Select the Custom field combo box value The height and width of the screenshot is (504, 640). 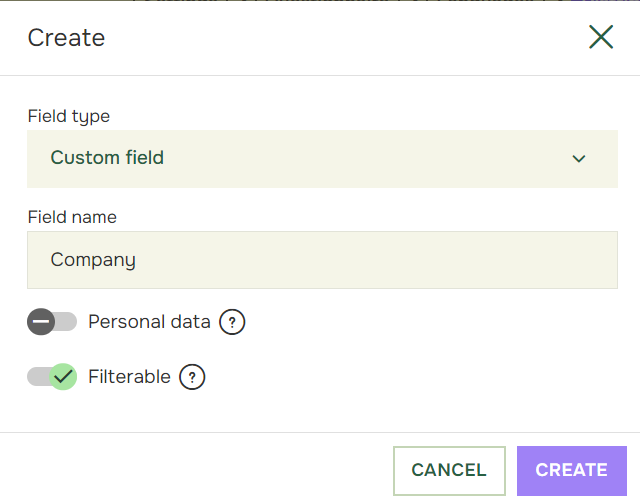pyautogui.click(x=107, y=158)
